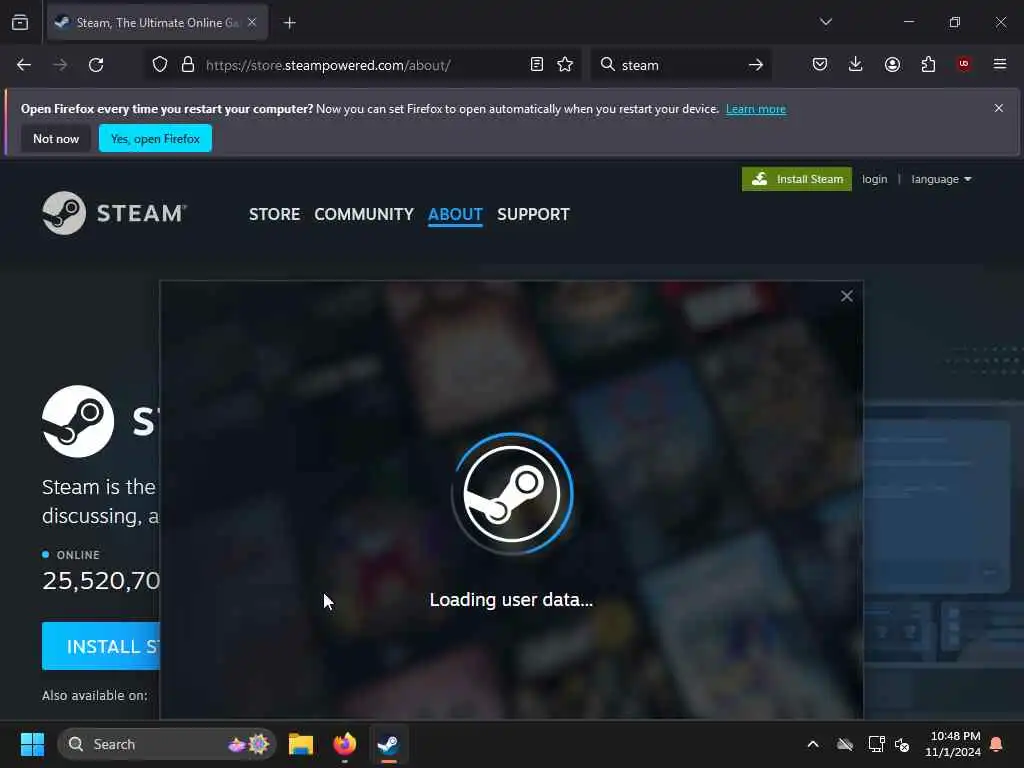Open OneDrive cloud tray icon
This screenshot has height=768, width=1024.
845,744
